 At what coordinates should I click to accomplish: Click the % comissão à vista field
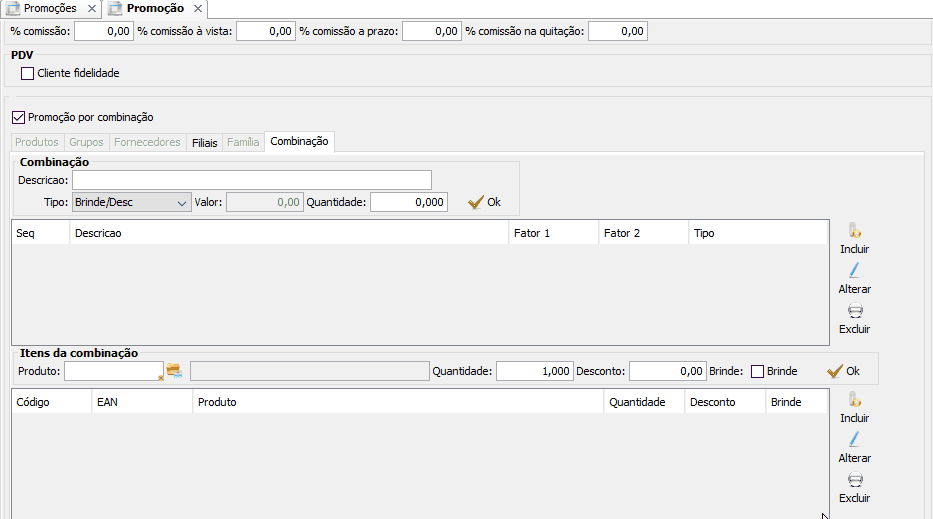tap(265, 31)
